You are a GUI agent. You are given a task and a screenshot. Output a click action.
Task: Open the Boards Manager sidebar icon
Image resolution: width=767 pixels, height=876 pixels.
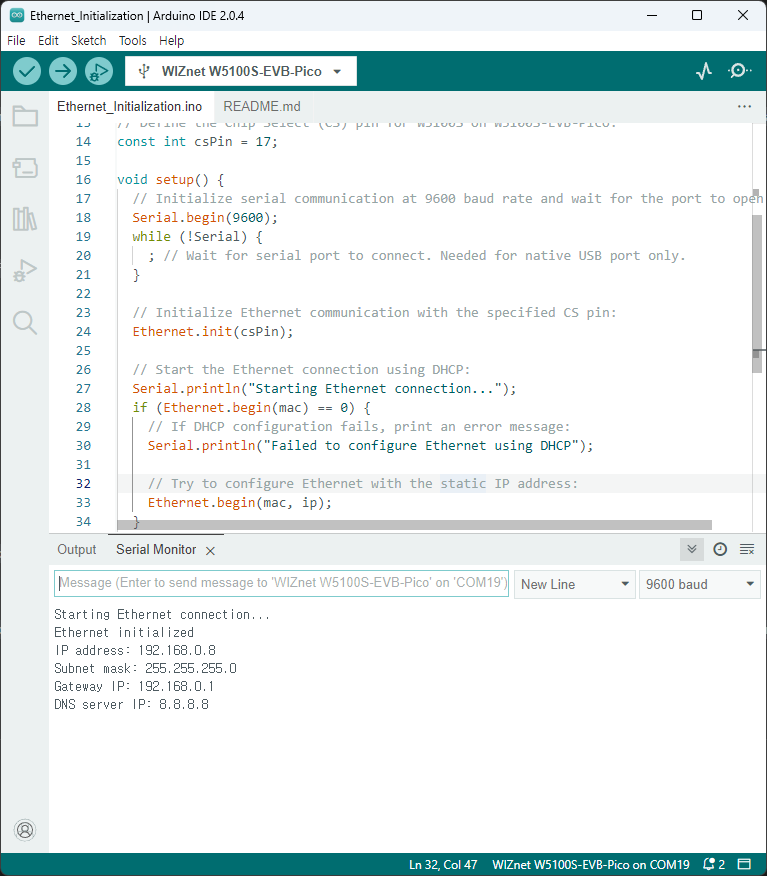point(25,168)
